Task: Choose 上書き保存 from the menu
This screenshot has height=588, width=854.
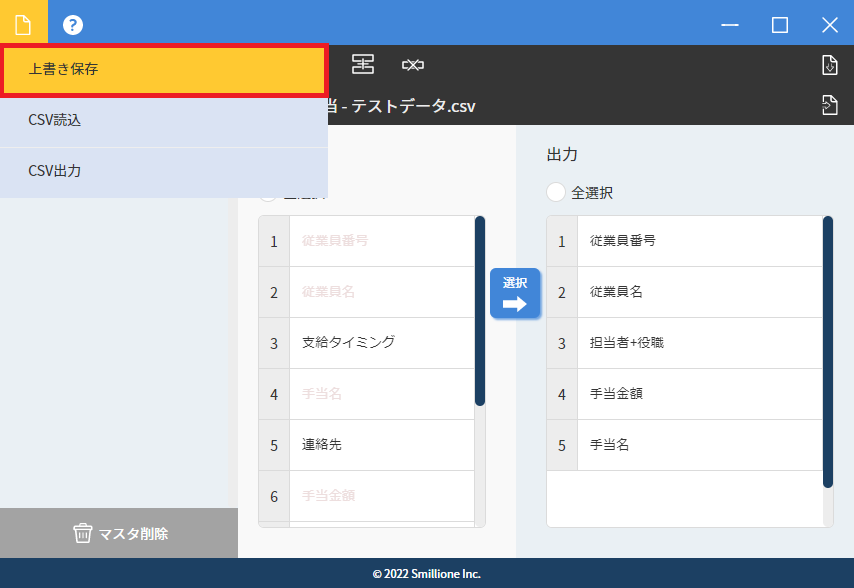Action: (163, 70)
